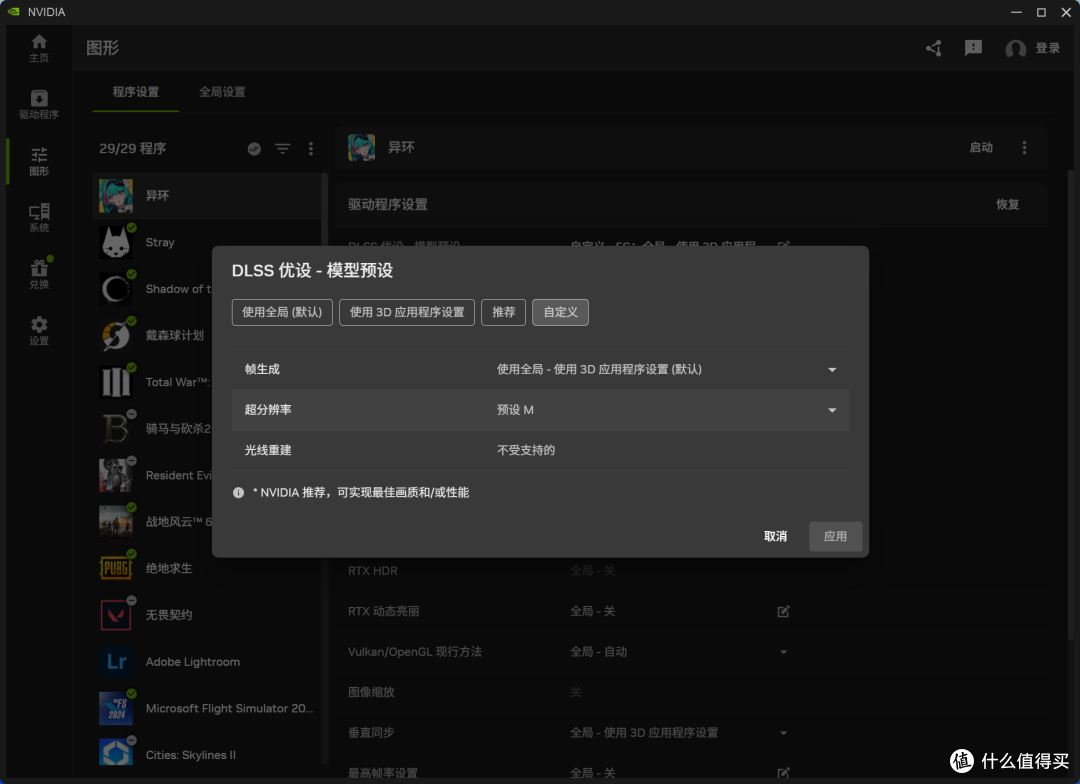
Task: Click the RTX HDR setting row
Action: (569, 571)
